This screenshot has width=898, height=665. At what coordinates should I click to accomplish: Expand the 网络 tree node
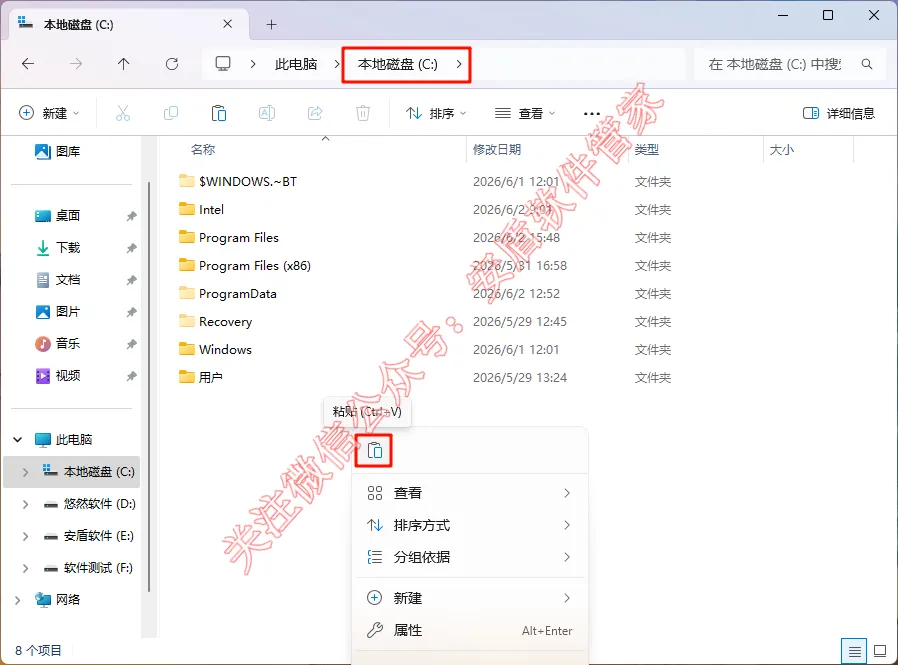coord(18,600)
